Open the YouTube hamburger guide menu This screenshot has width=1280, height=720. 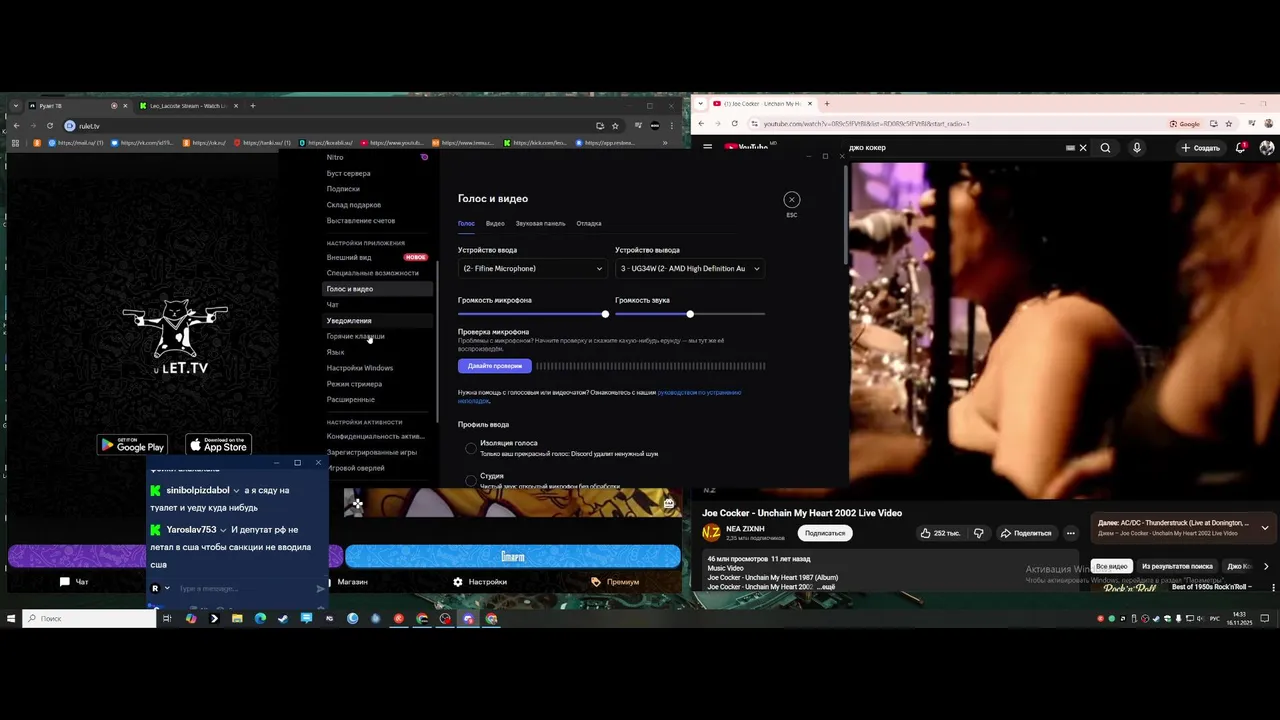pos(707,147)
